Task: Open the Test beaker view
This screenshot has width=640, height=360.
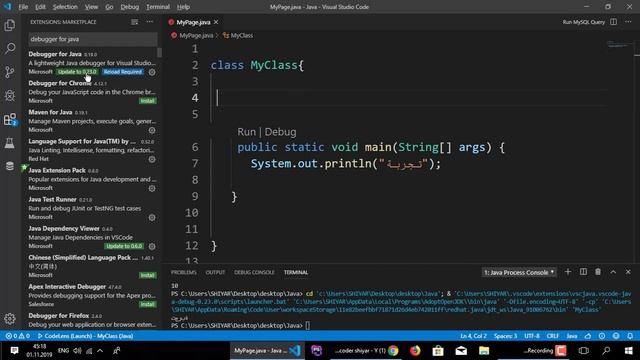Action: click(x=9, y=143)
